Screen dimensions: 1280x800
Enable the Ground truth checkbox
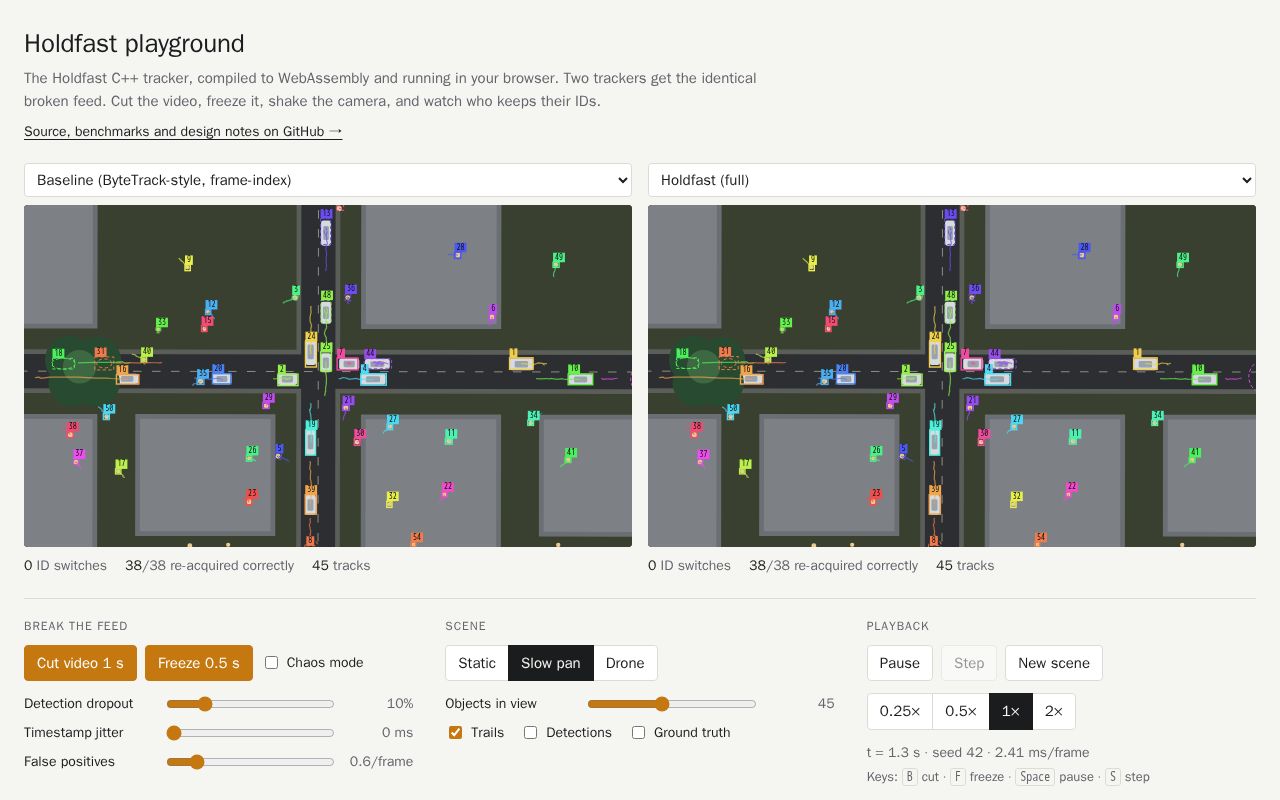[x=638, y=732]
